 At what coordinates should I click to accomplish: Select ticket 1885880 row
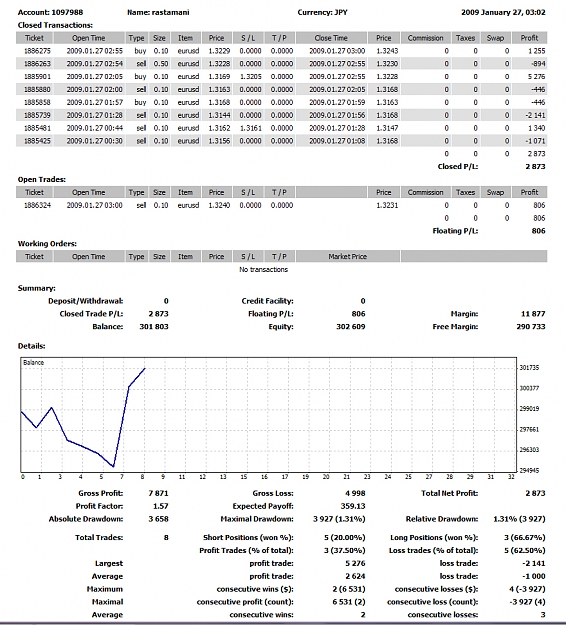281,89
